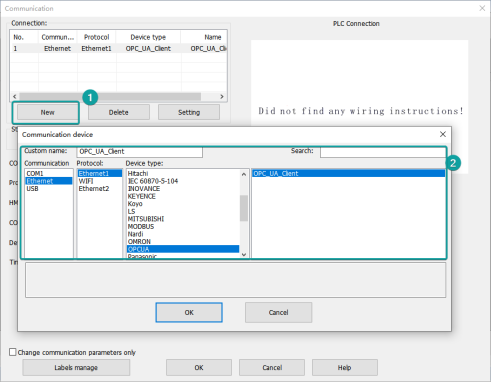Viewport: 492px width, 382px height.
Task: Close the Communication device dialog
Action: (443, 134)
